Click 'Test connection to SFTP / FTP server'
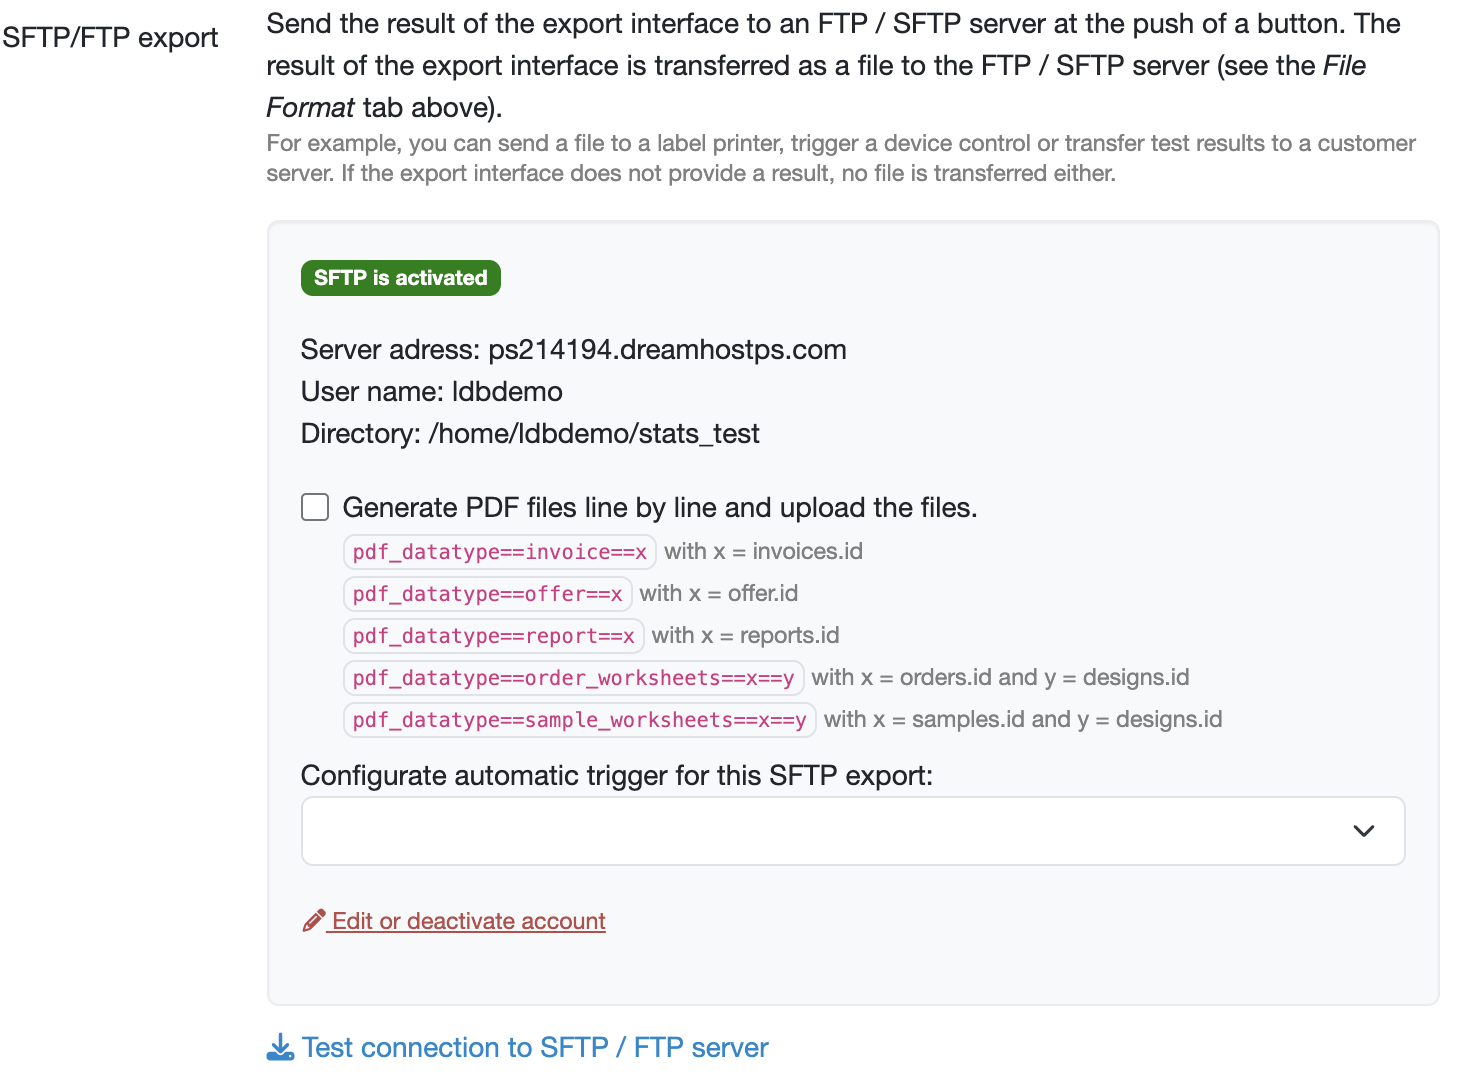 tap(535, 1047)
